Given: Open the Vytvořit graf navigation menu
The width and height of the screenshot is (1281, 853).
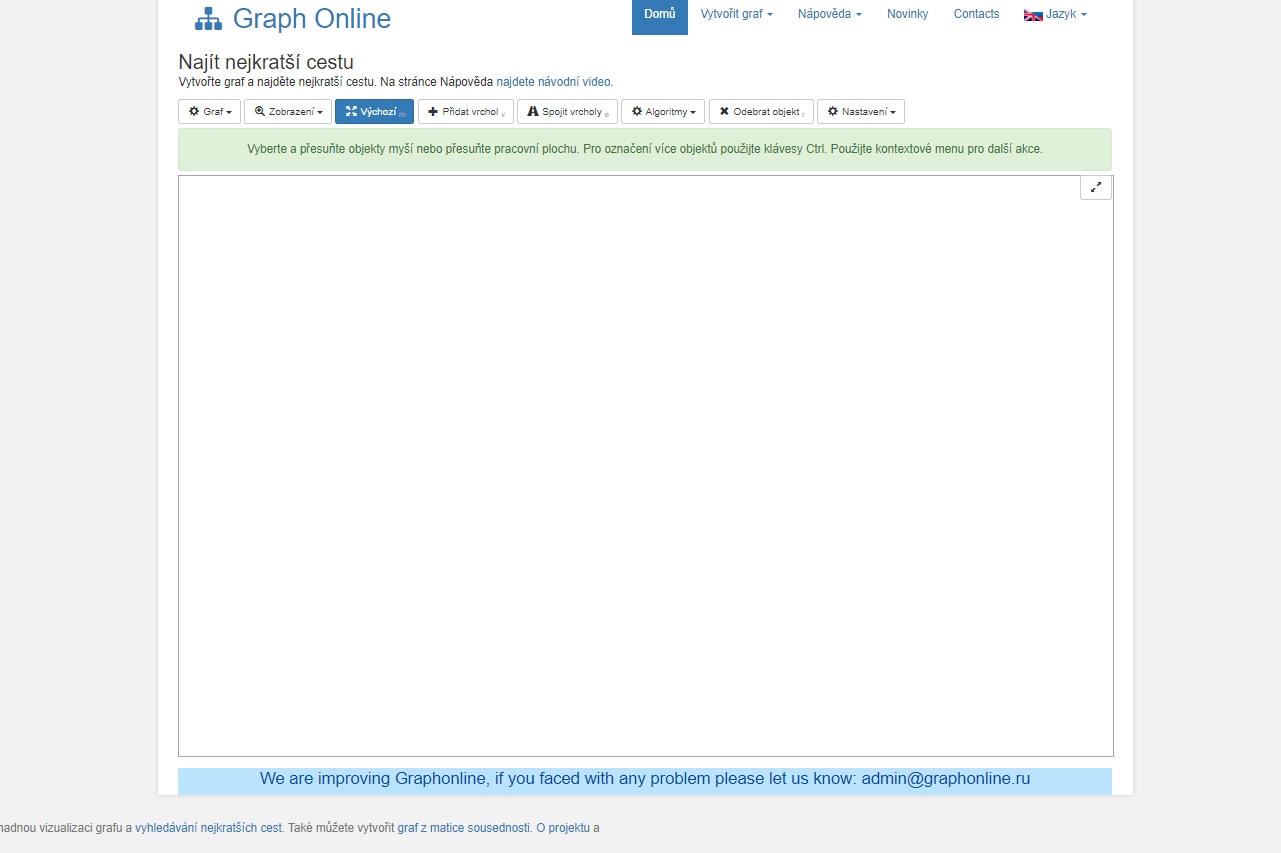Looking at the screenshot, I should click(736, 14).
